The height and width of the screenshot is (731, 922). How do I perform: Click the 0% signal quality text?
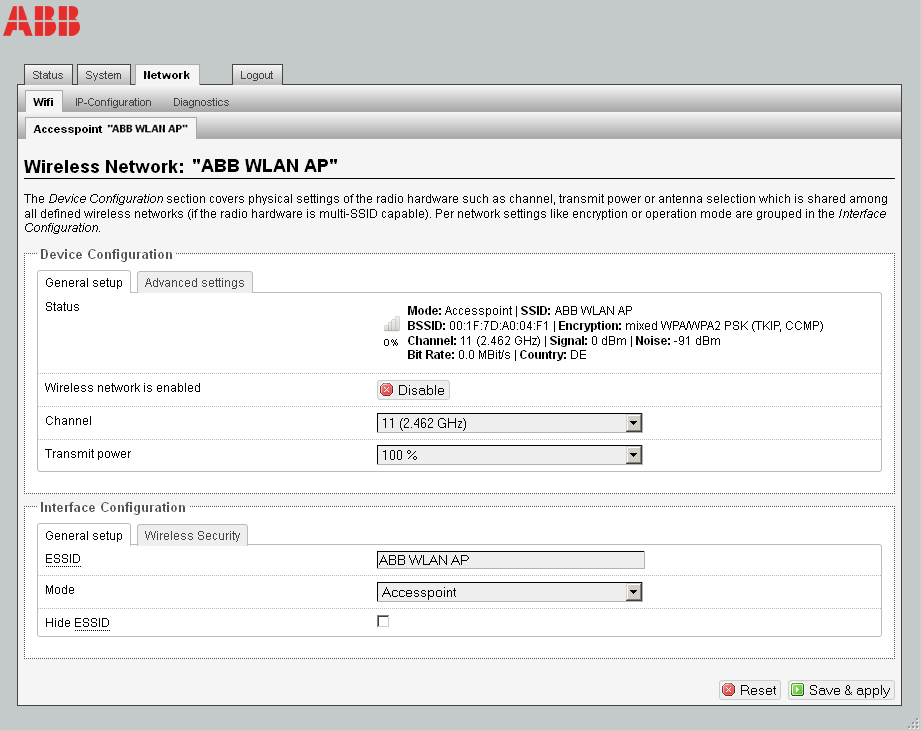point(390,342)
